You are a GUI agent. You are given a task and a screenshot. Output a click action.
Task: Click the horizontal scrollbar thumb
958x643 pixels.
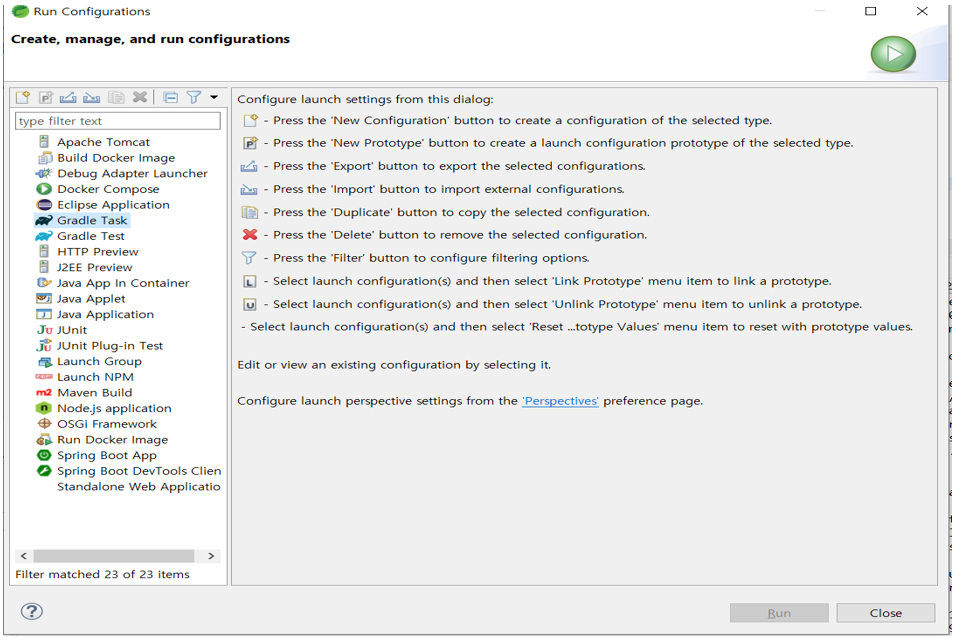(114, 556)
